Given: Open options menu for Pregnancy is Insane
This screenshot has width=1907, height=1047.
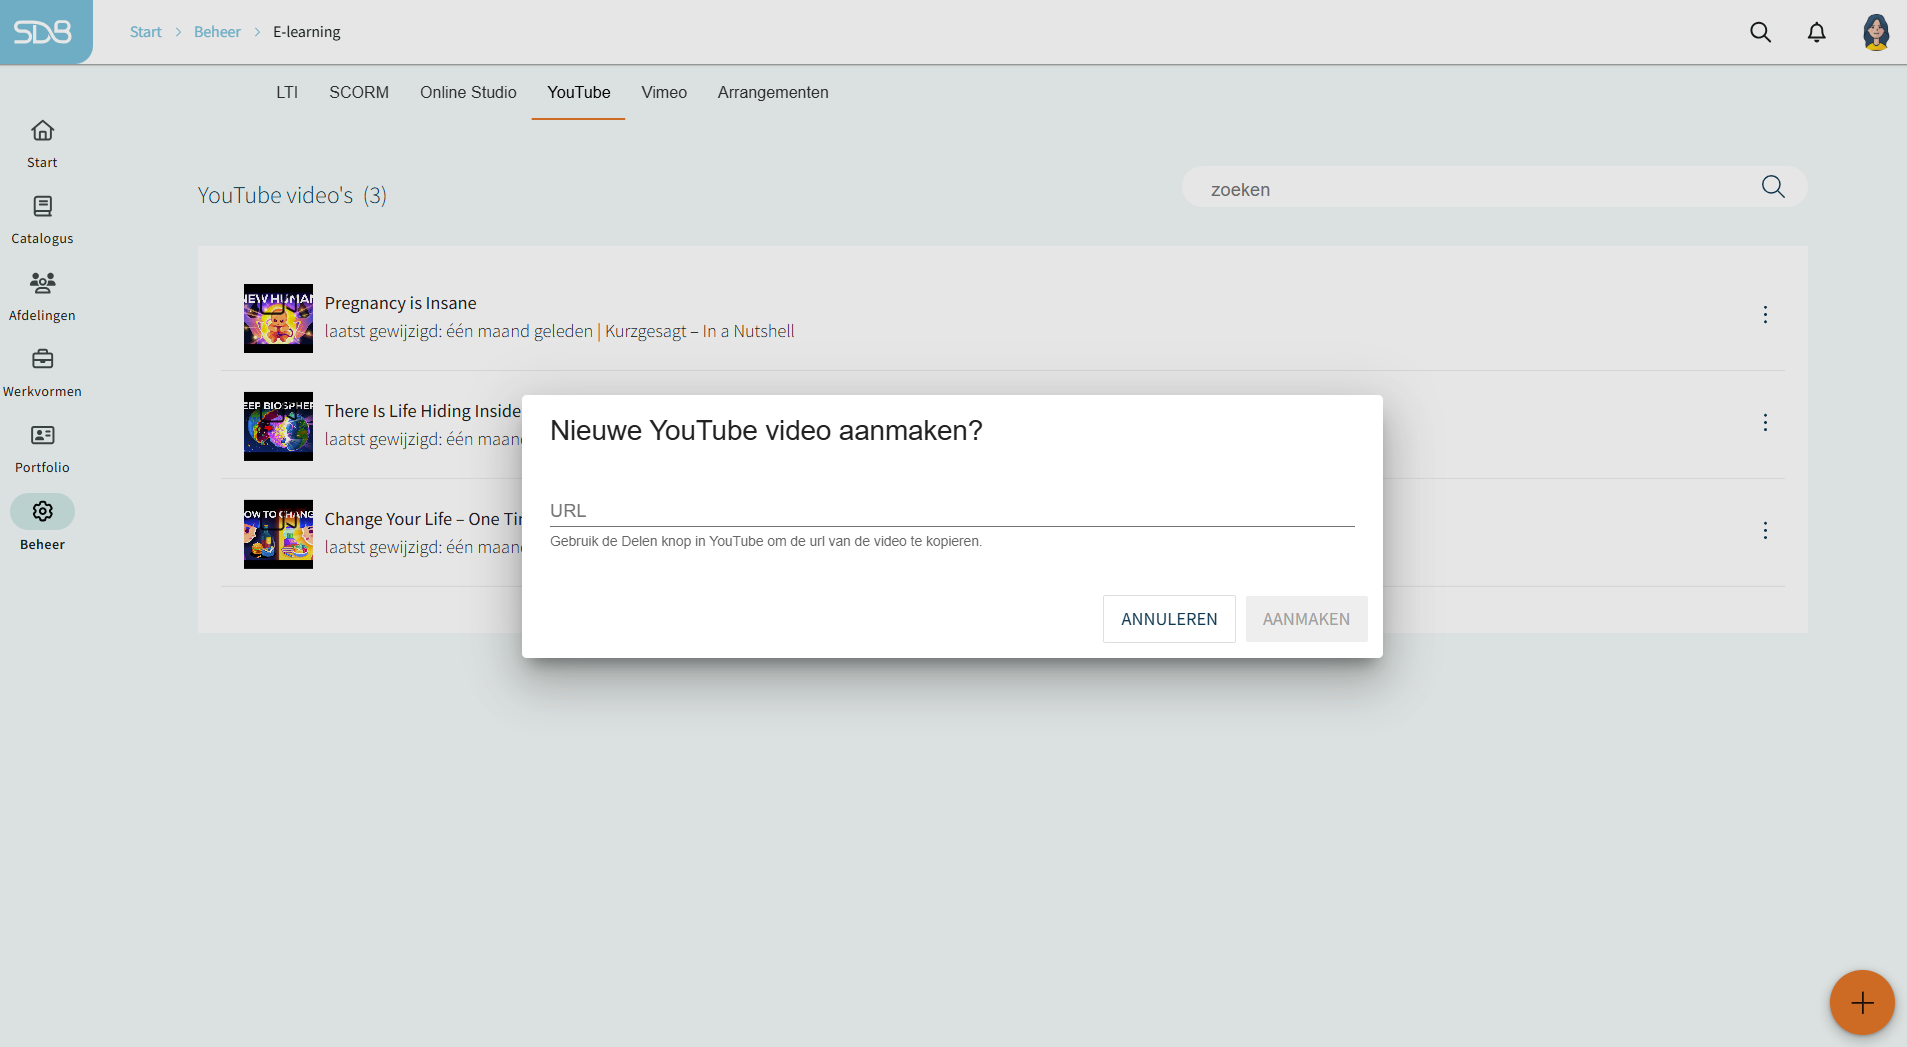Looking at the screenshot, I should coord(1765,315).
